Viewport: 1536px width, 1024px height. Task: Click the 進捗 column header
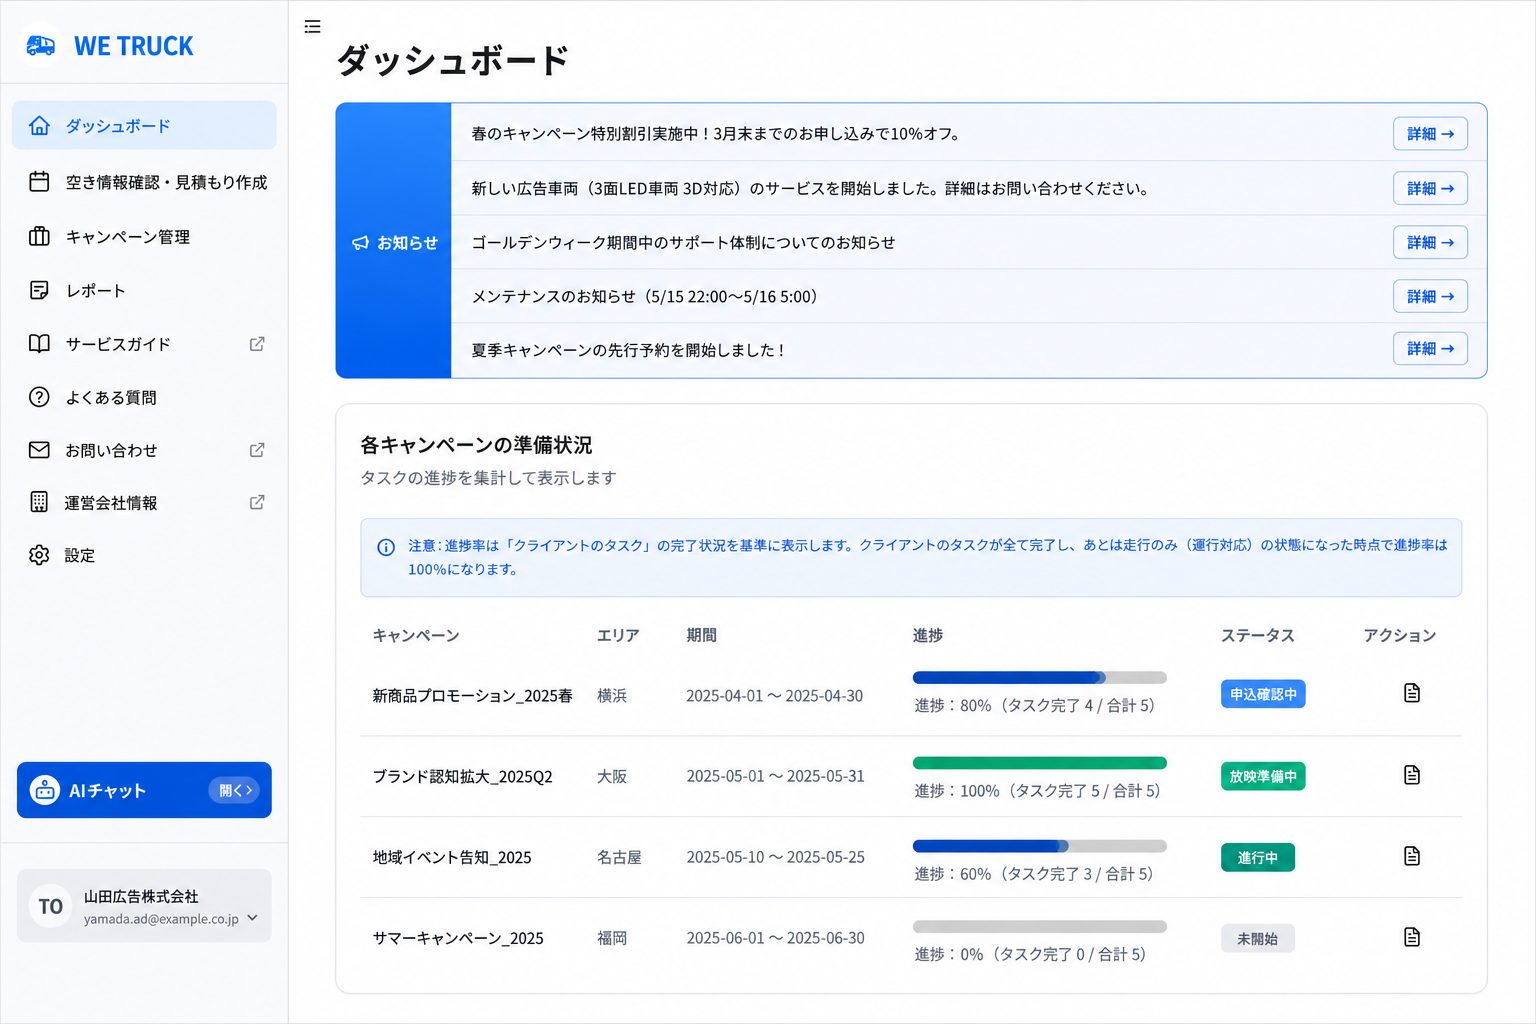pos(928,636)
